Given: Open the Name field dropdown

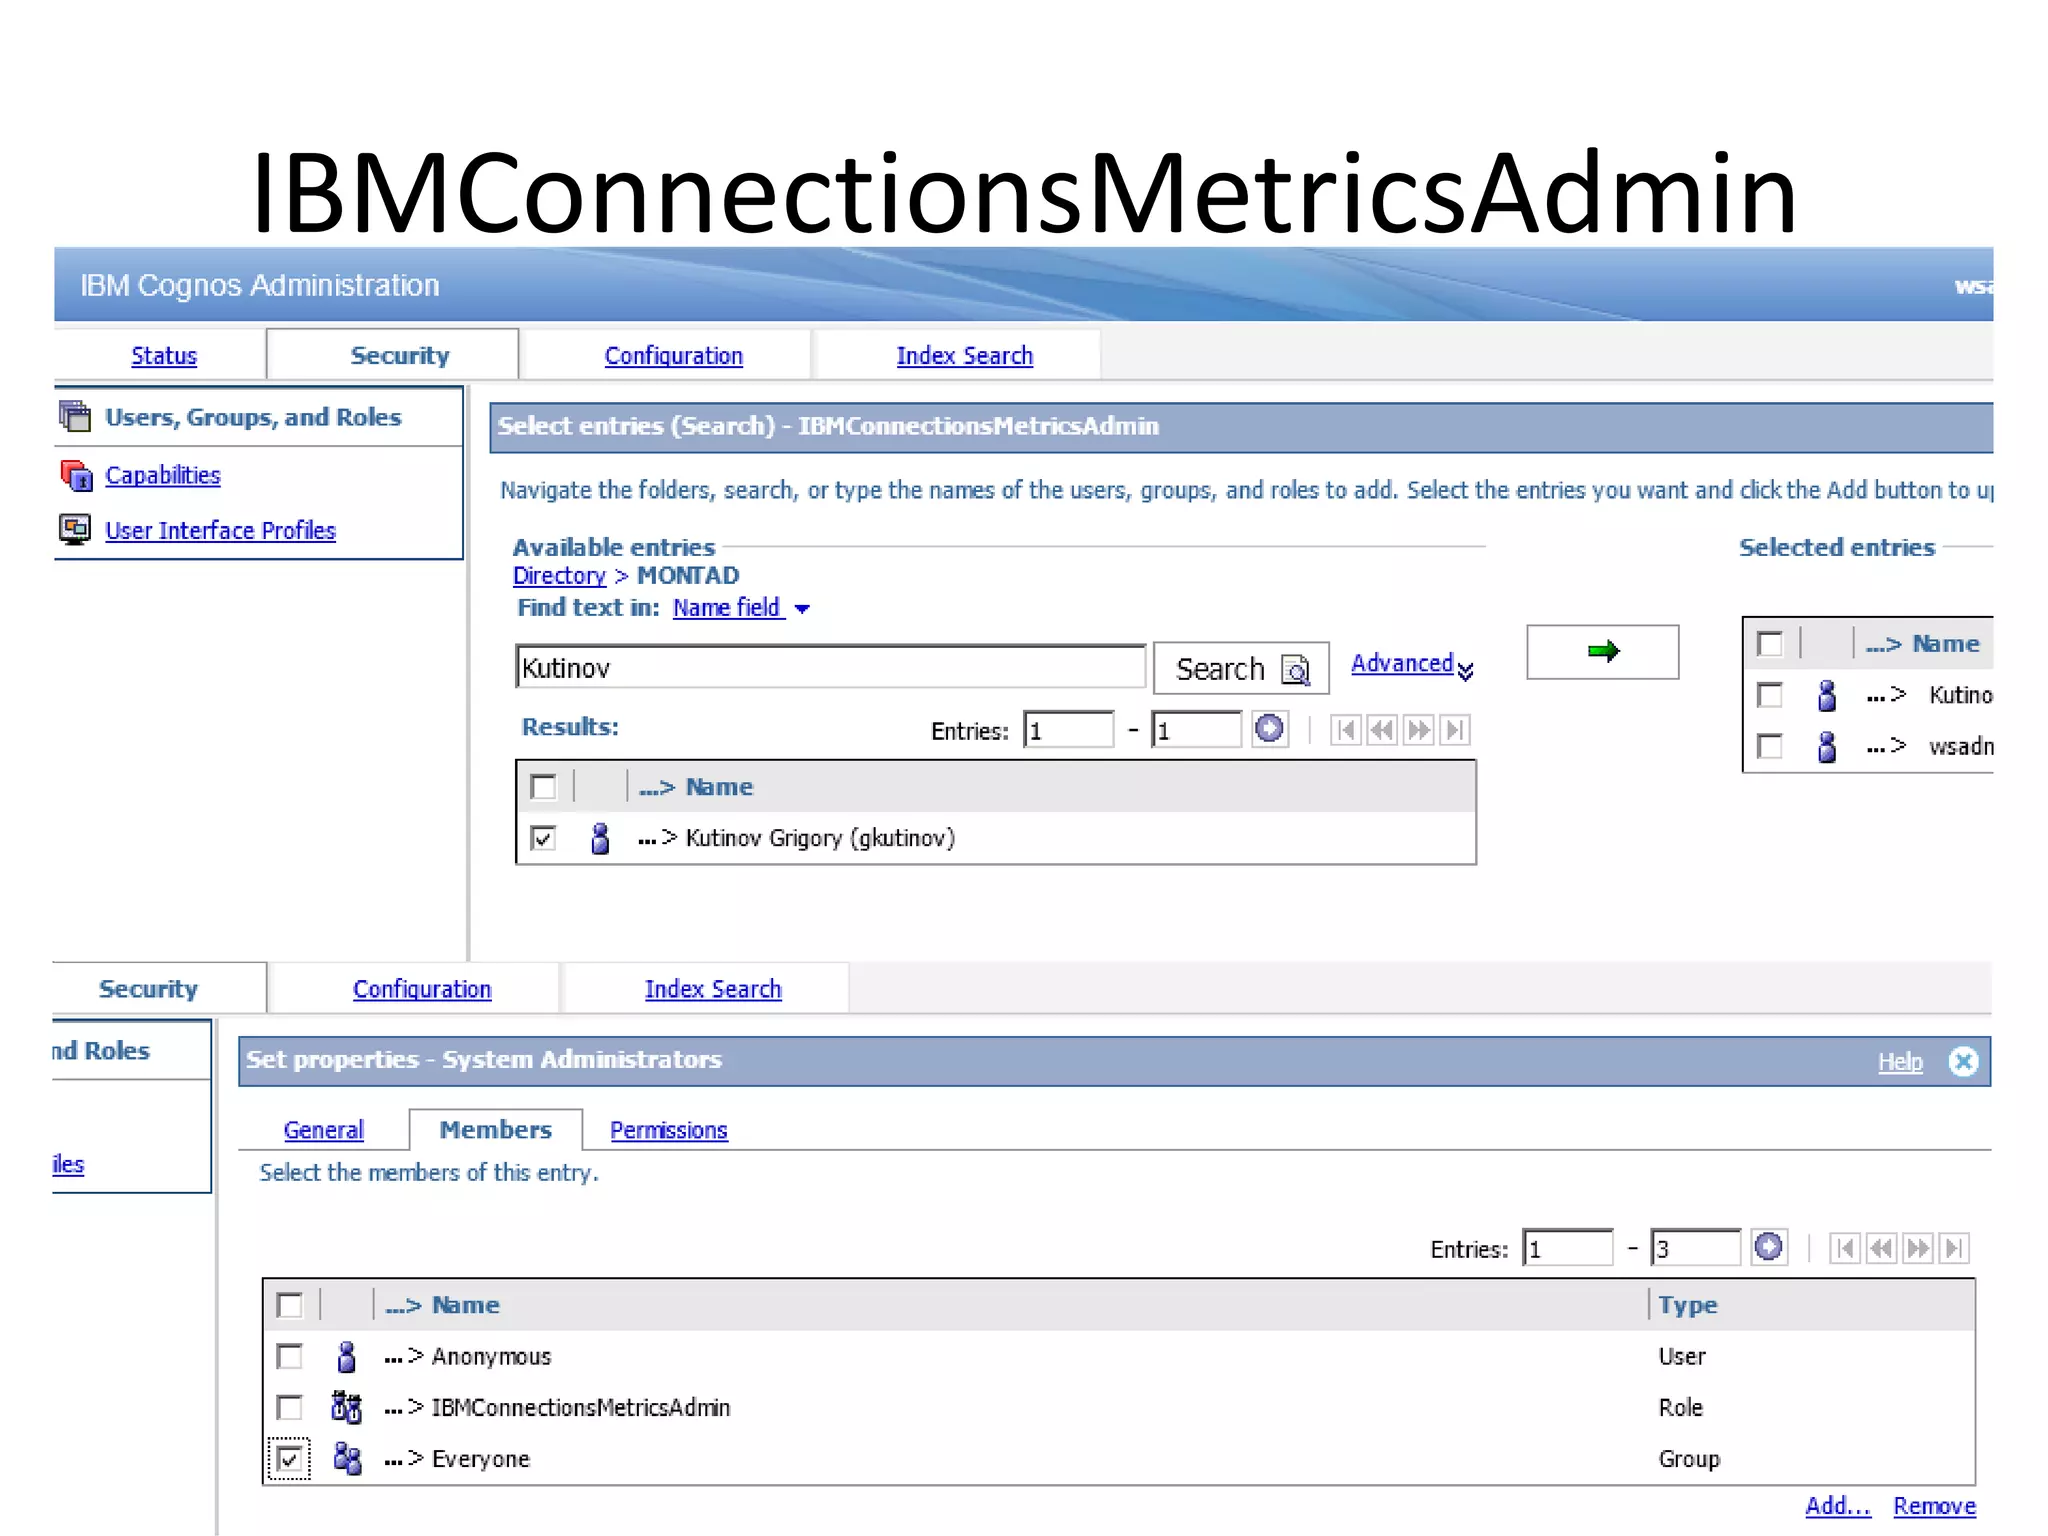Looking at the screenshot, I should click(741, 607).
